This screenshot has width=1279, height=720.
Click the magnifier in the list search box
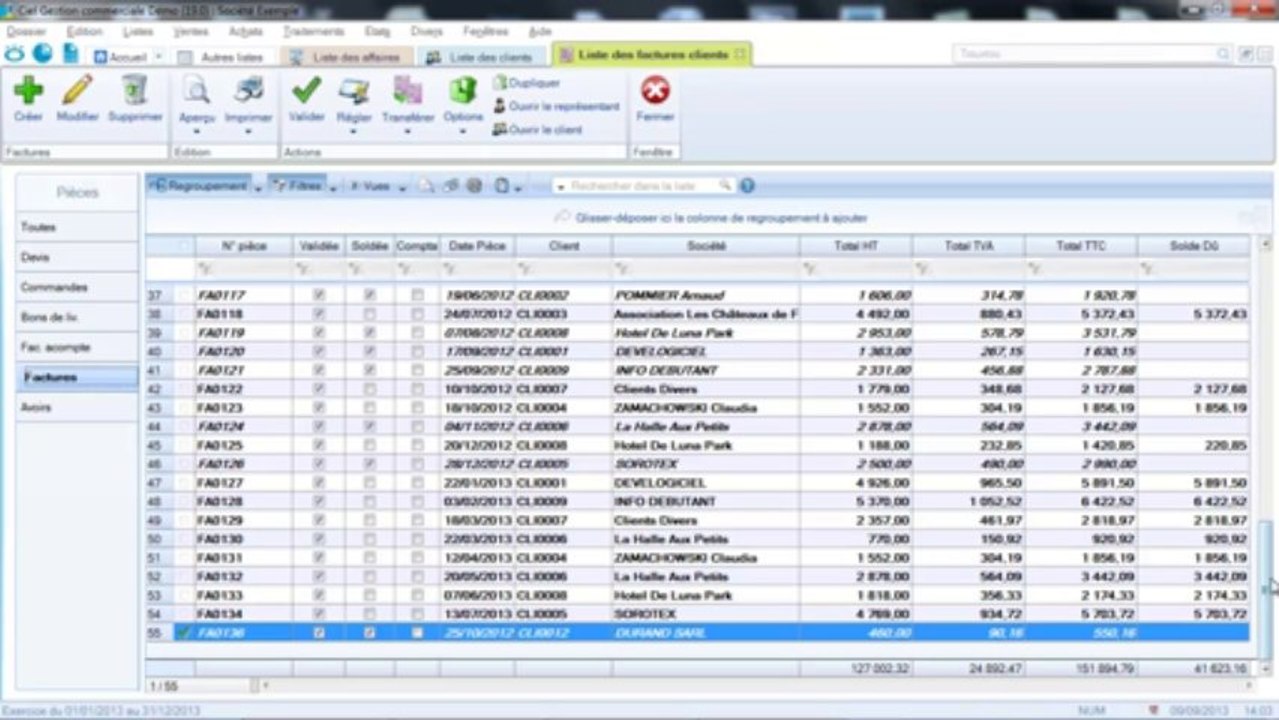click(725, 186)
